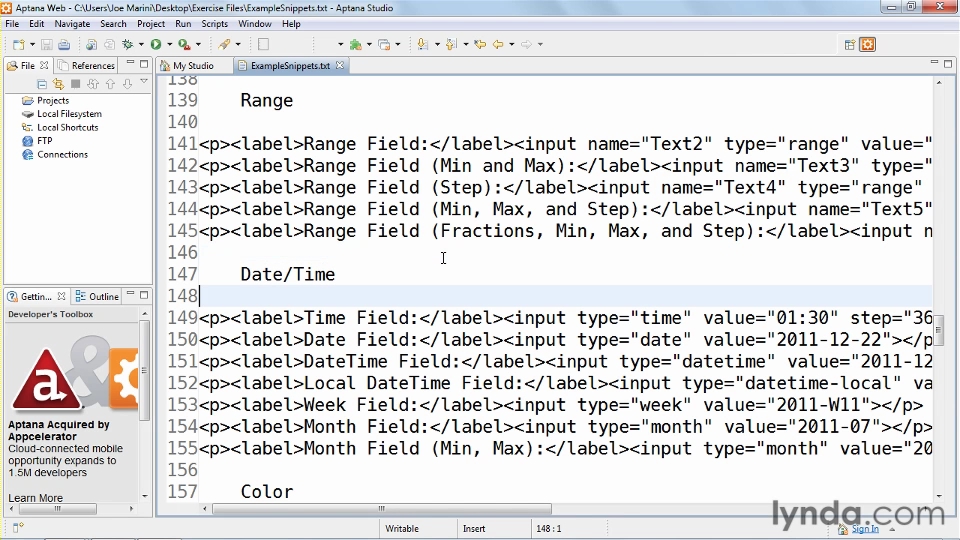Open the Edit menu

(x=37, y=24)
